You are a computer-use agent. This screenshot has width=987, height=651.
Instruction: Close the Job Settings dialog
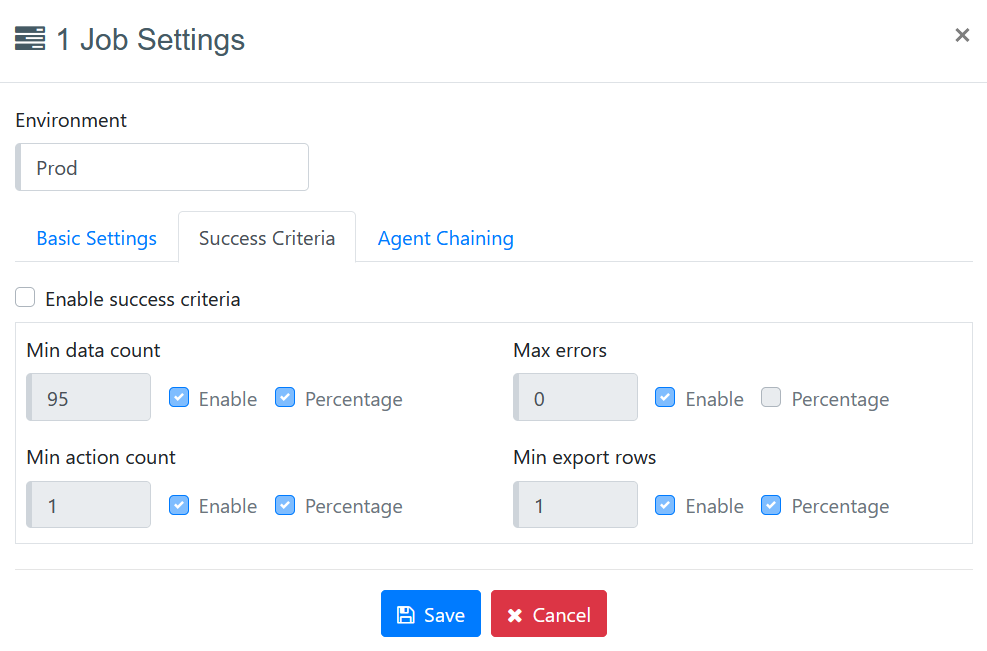click(x=962, y=36)
